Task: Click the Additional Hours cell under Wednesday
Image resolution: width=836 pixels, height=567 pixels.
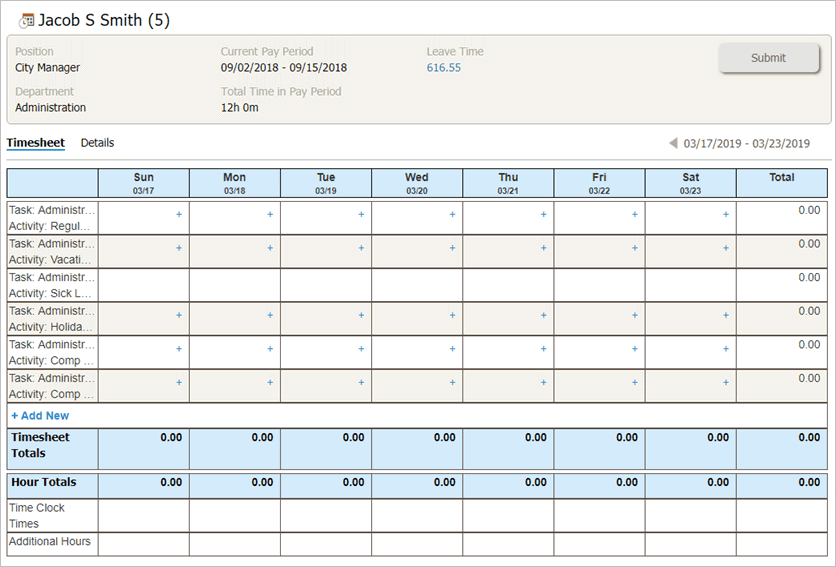Action: click(416, 544)
